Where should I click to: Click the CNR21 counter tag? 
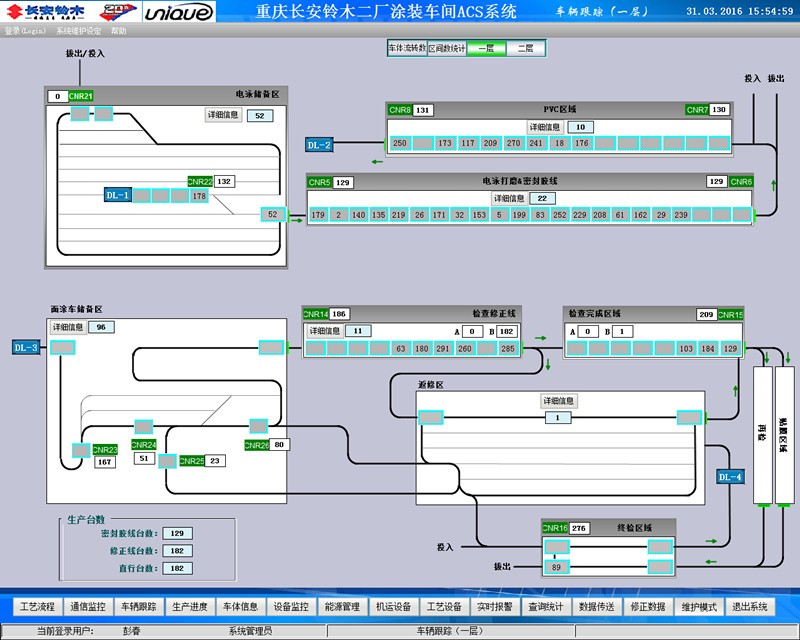coord(81,96)
